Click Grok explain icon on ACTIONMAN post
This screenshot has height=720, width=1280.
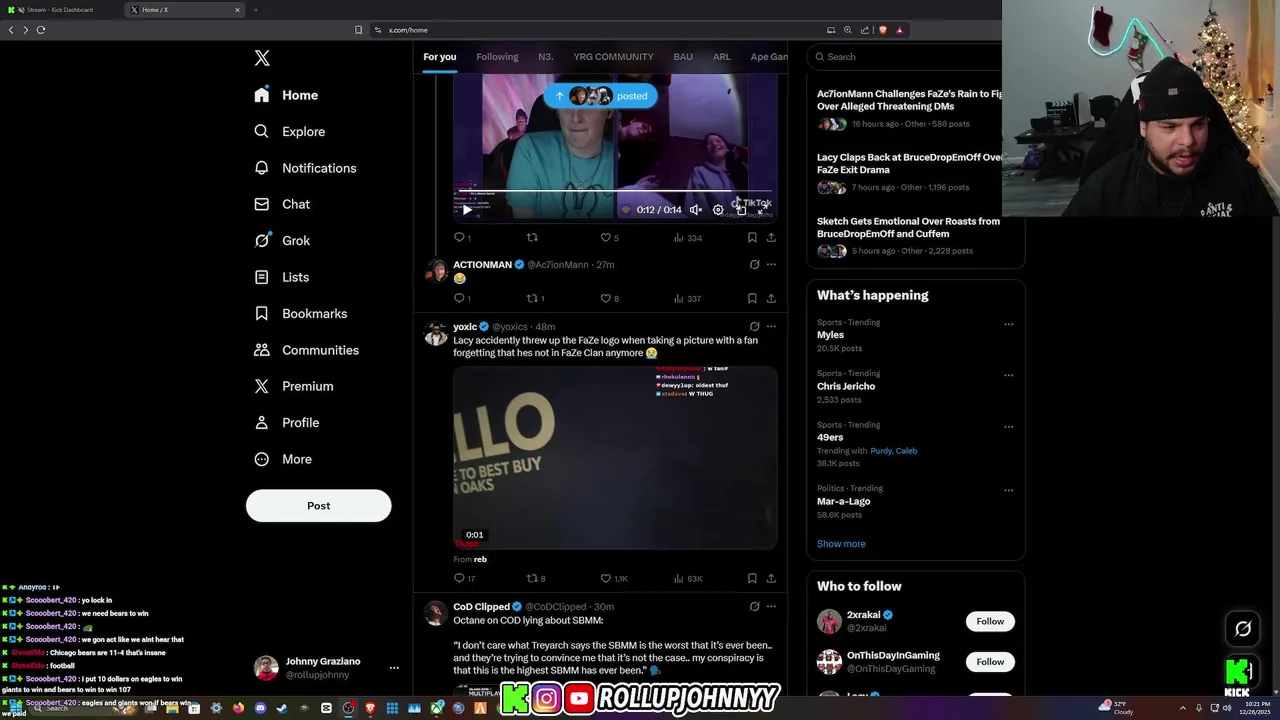point(754,265)
